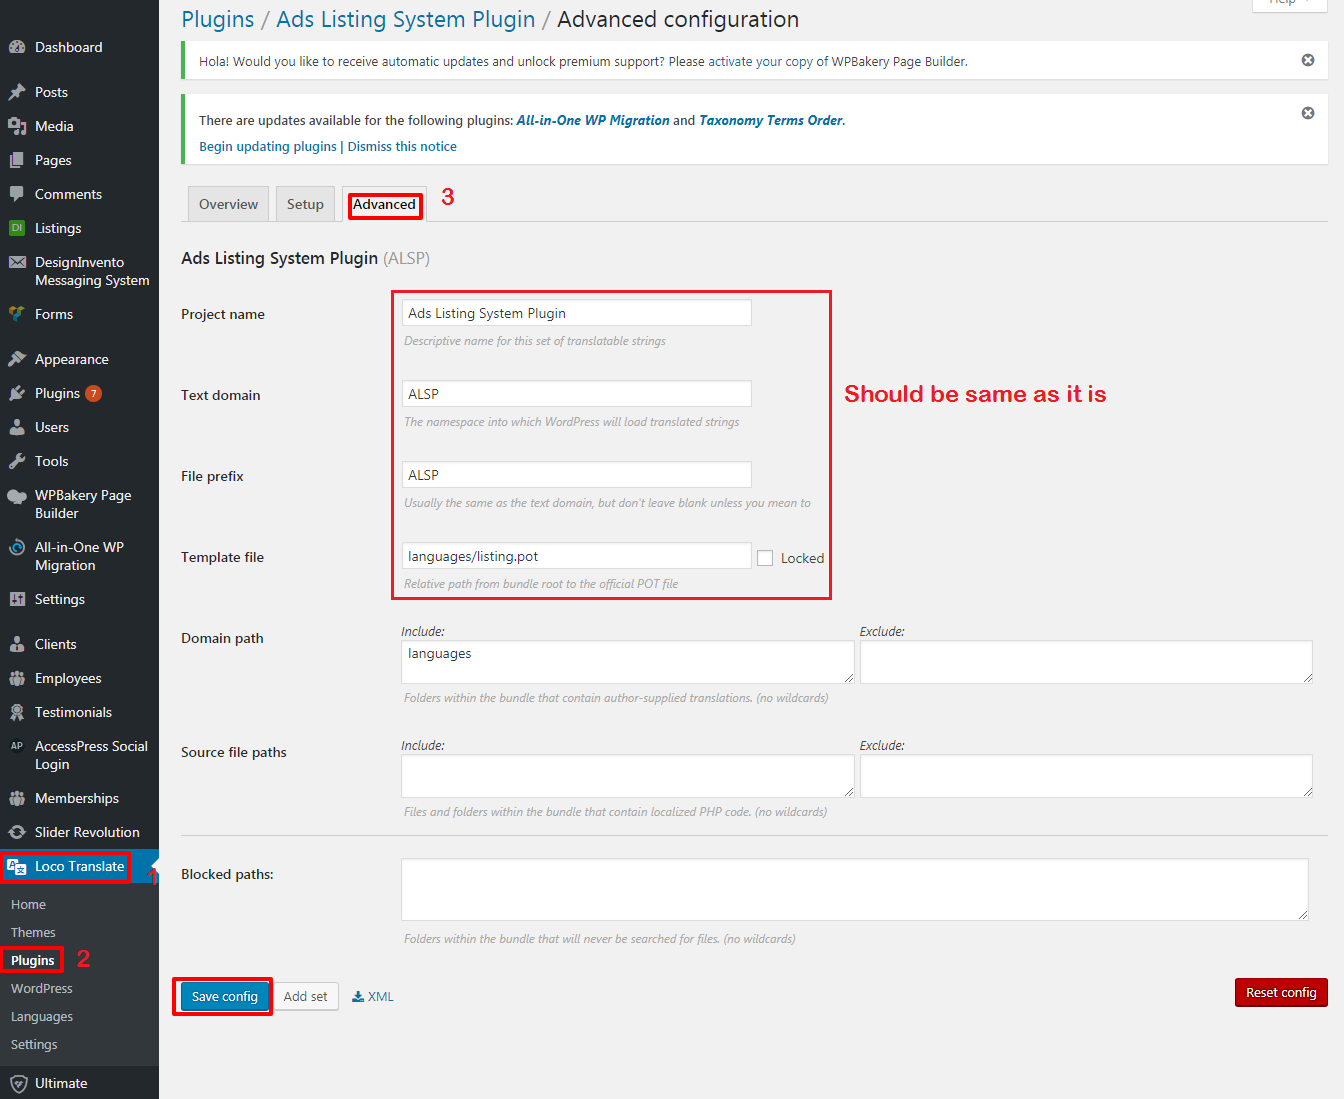Open Loco Translate Themes submenu item
The image size is (1344, 1099).
(x=33, y=932)
